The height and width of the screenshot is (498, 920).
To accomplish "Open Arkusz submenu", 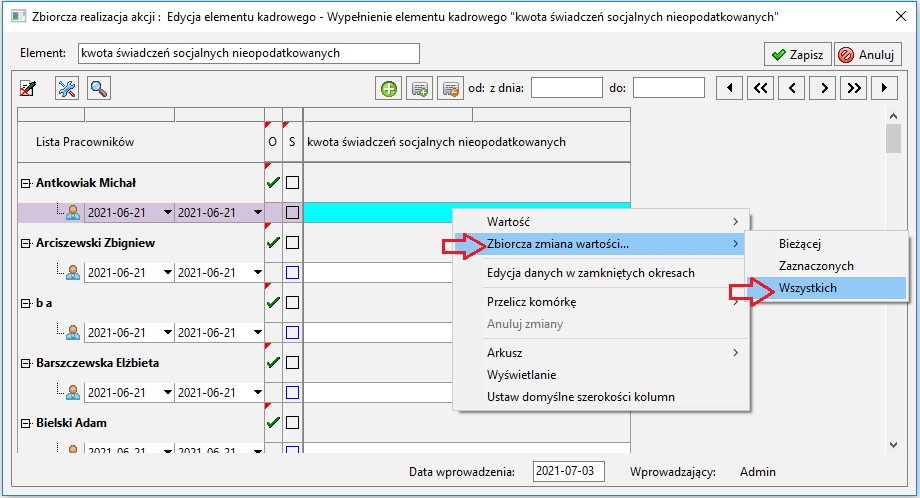I will point(601,353).
